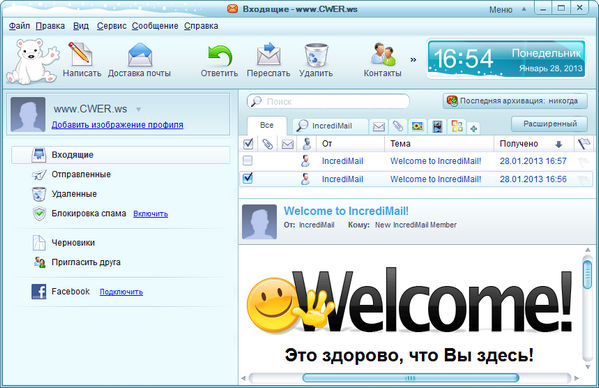Click the read status column envelope header
Viewport: 599px width, 388px height.
287,144
